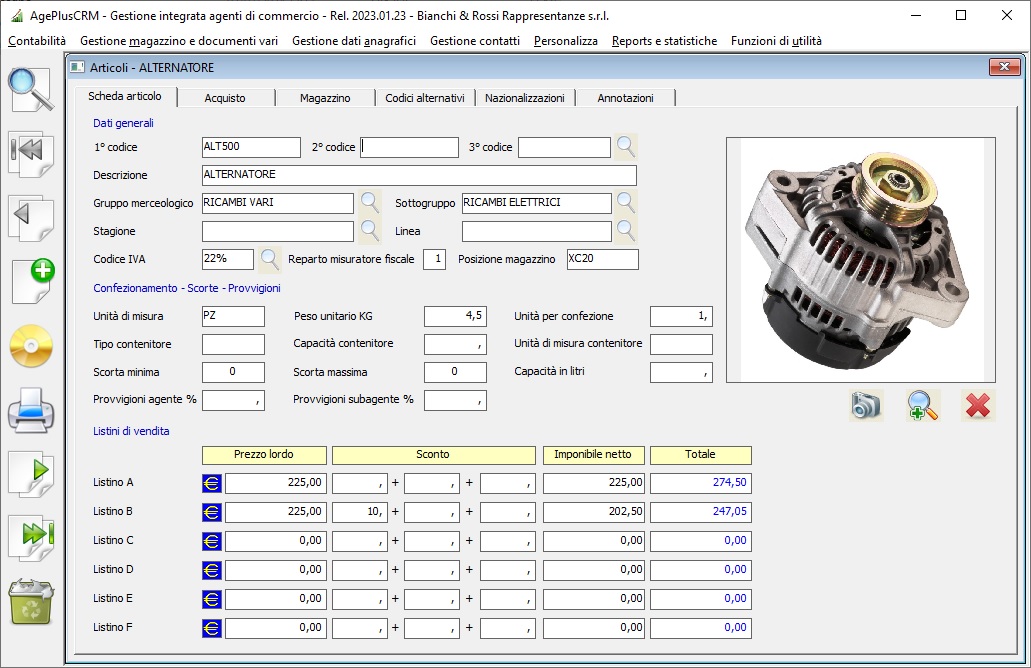Jump to the last record
Viewport: 1031px width, 668px height.
click(30, 537)
